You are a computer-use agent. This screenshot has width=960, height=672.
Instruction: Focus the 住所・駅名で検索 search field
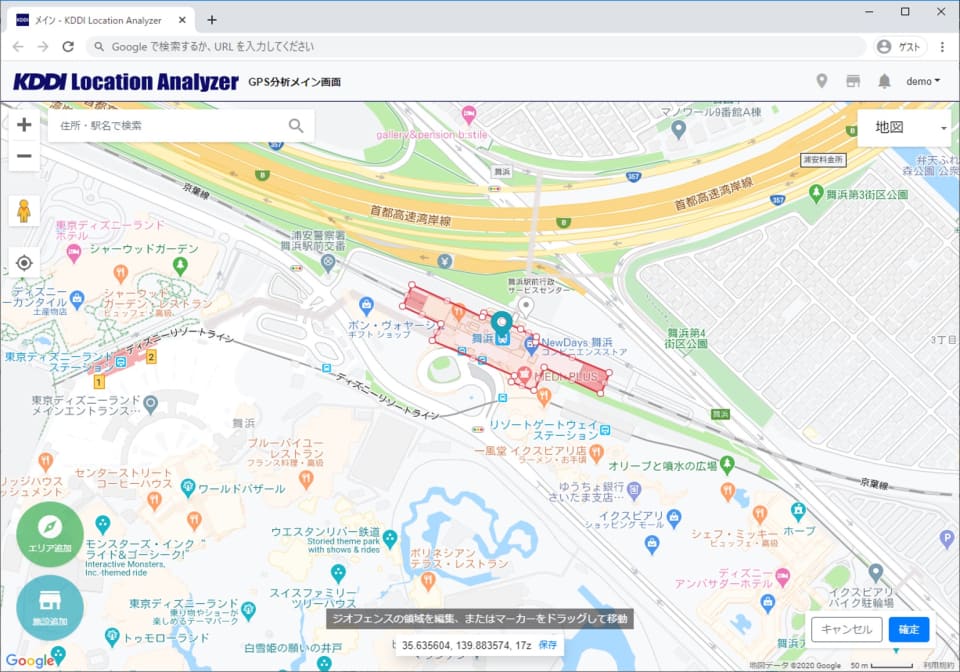pyautogui.click(x=182, y=125)
